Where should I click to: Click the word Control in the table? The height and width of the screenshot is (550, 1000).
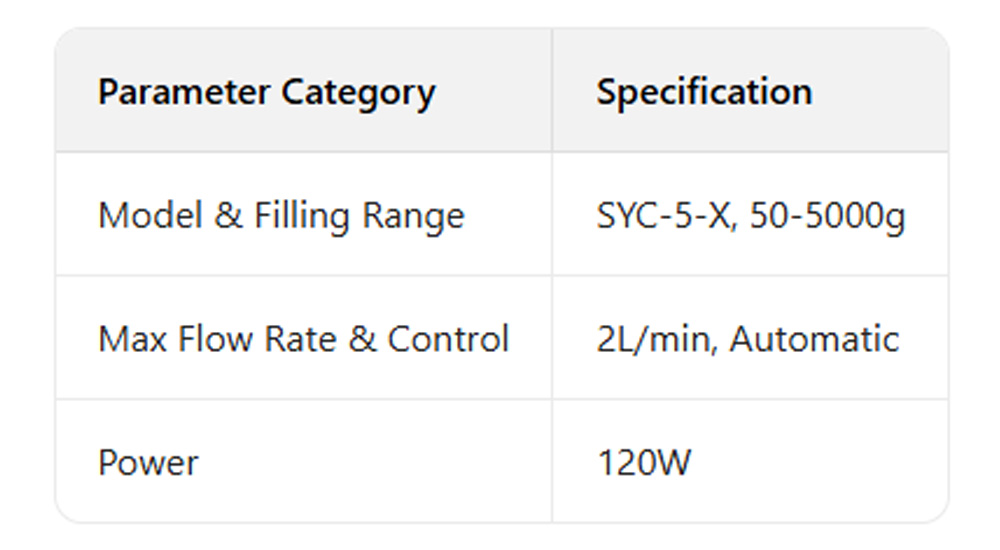448,339
